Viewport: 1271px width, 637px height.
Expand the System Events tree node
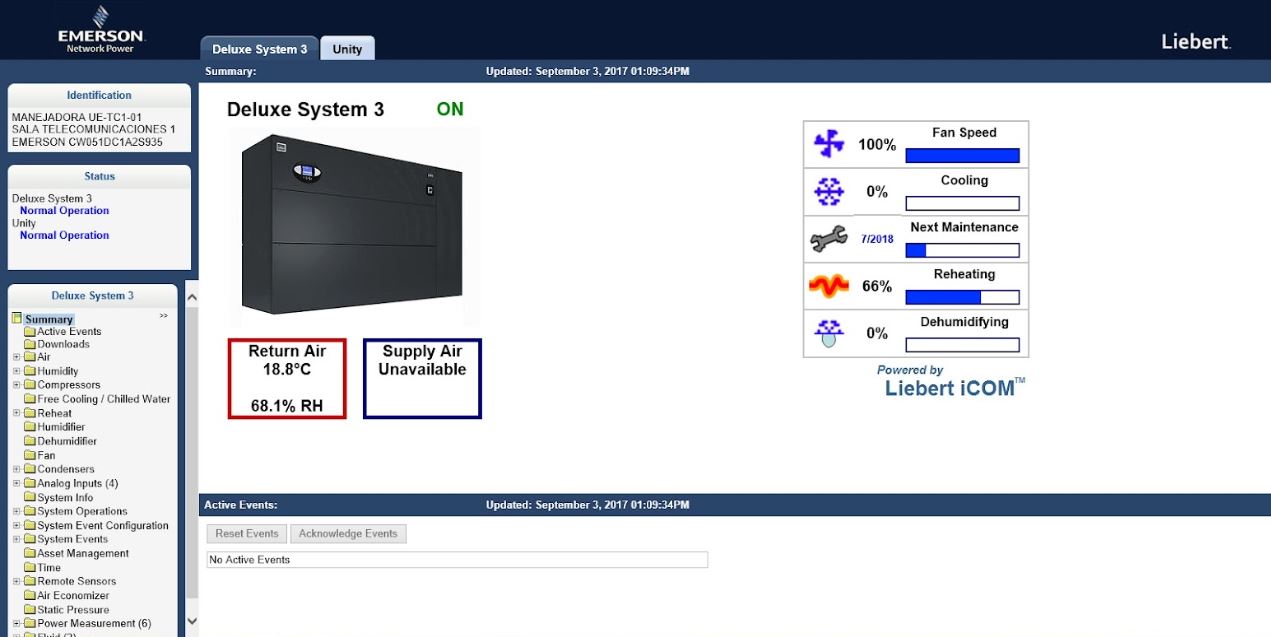click(17, 539)
